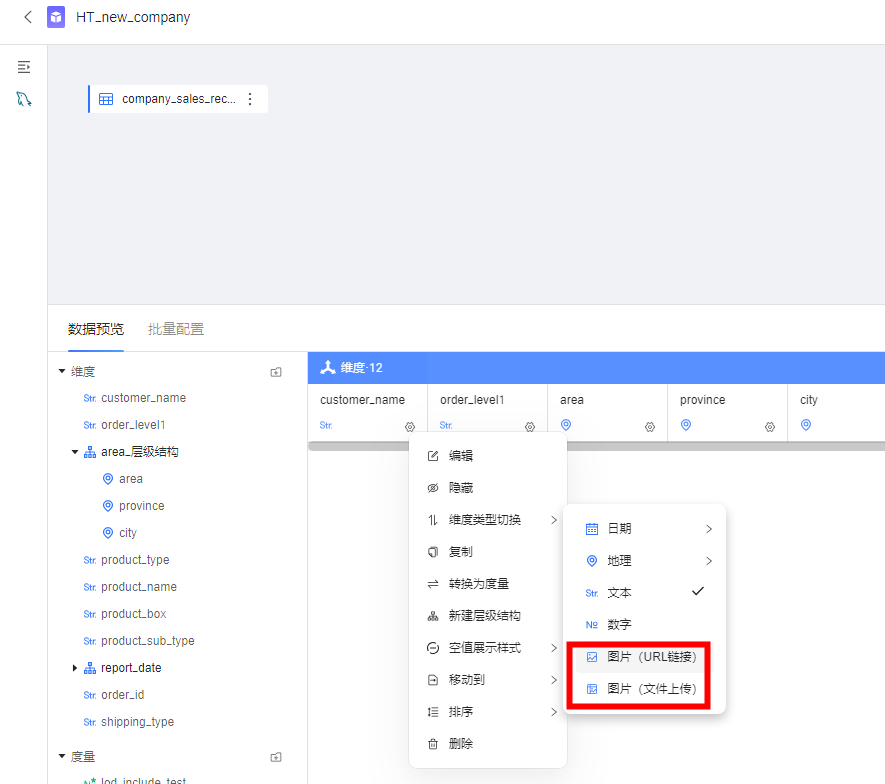Expand the report_date hierarchy
The width and height of the screenshot is (885, 784).
pos(75,668)
